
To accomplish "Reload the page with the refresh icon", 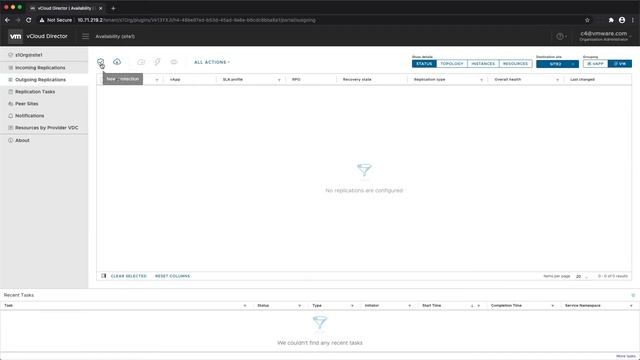I will 29,20.
